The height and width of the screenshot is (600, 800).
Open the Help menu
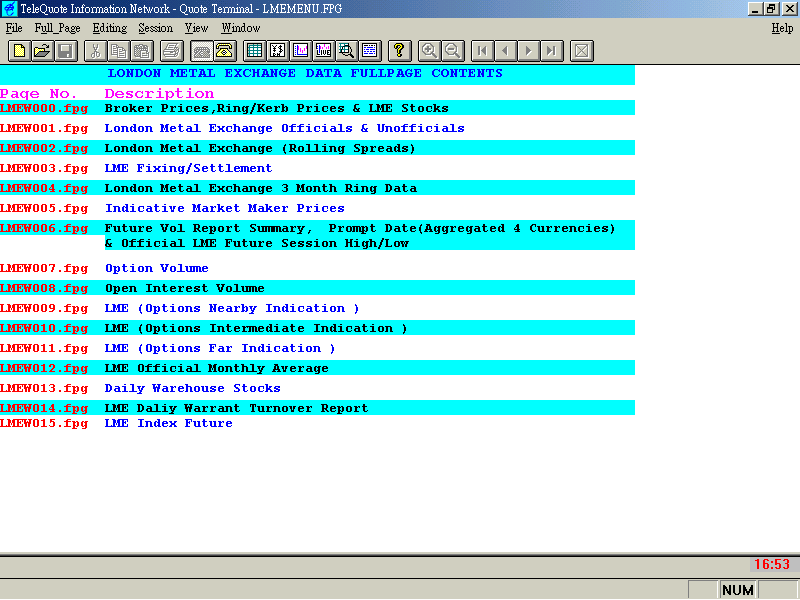(x=782, y=28)
